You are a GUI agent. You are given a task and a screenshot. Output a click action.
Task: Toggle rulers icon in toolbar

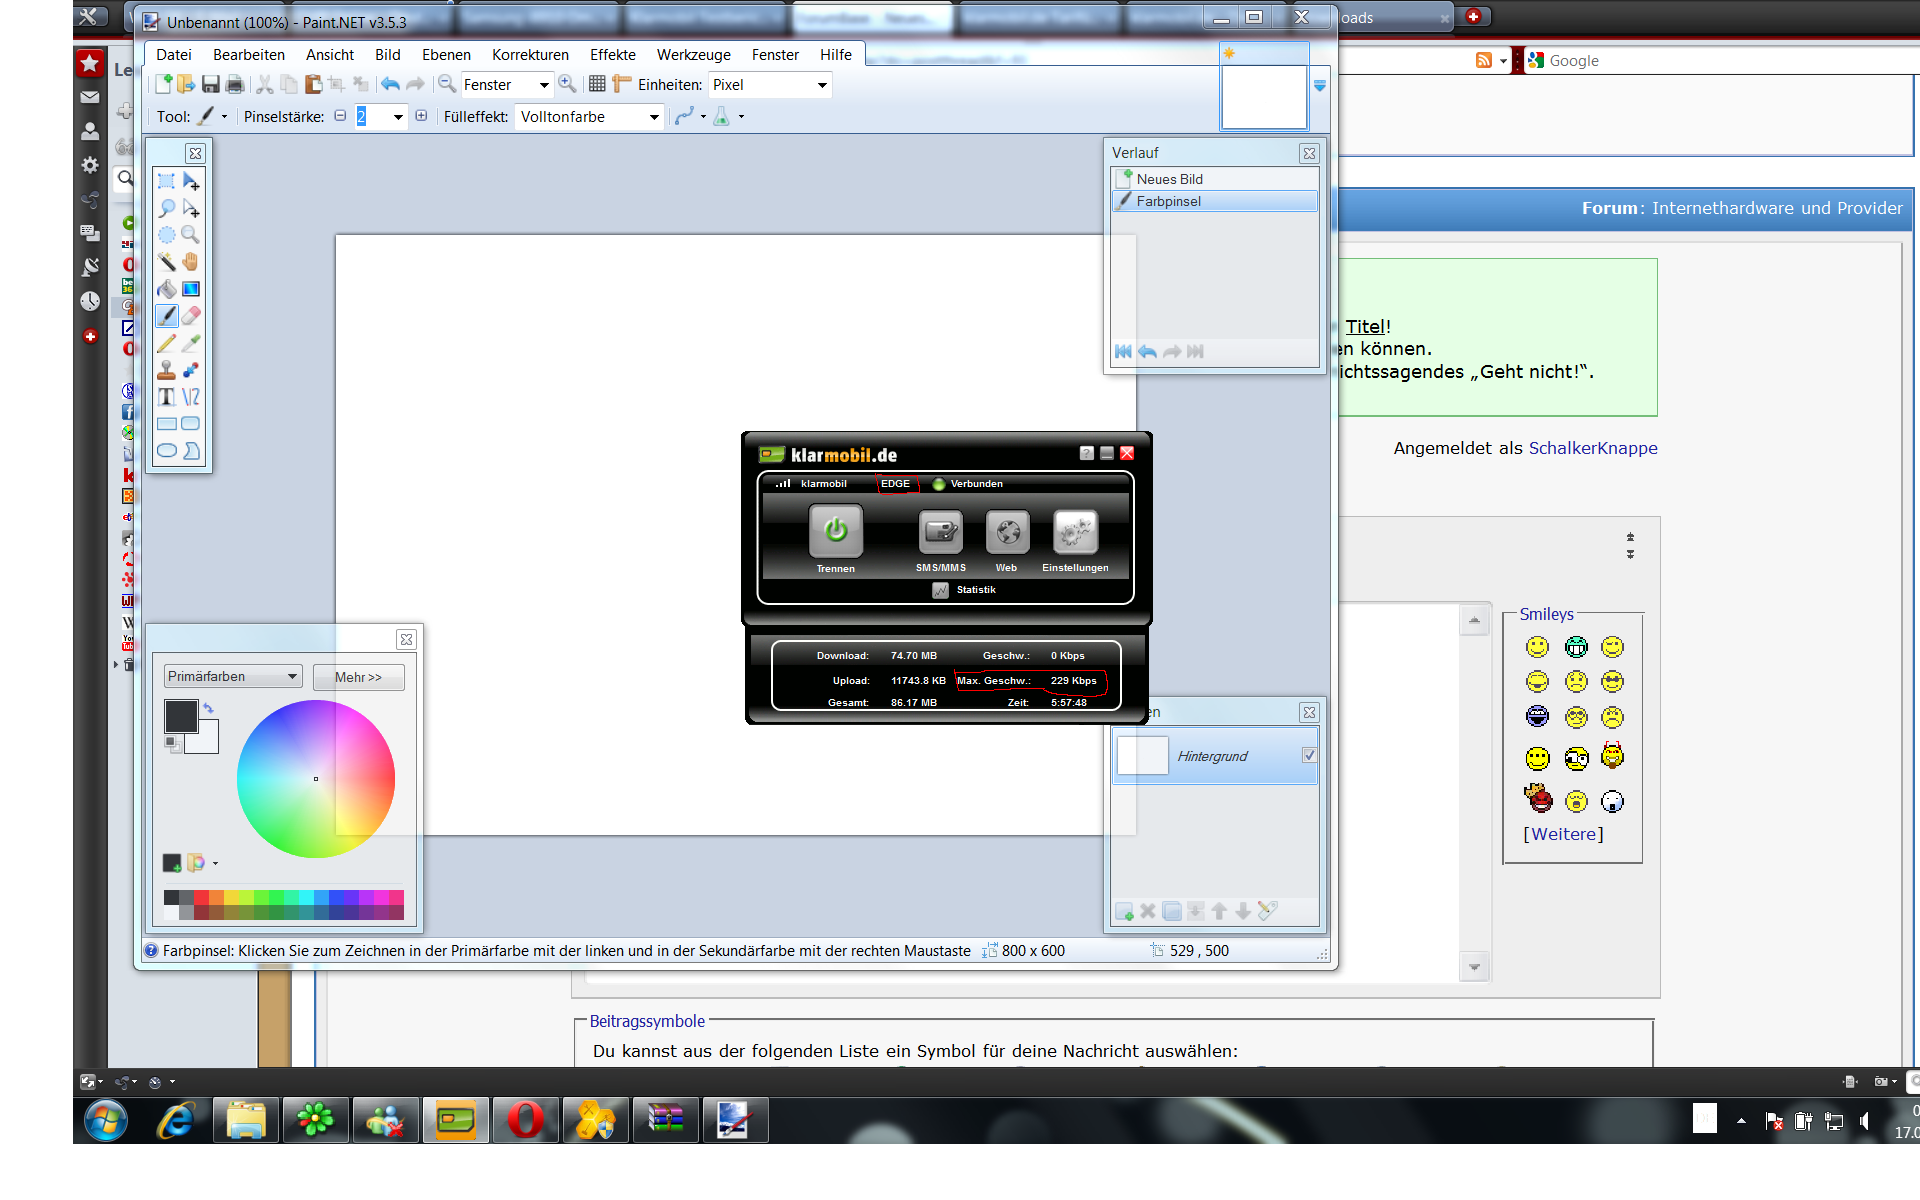click(621, 85)
